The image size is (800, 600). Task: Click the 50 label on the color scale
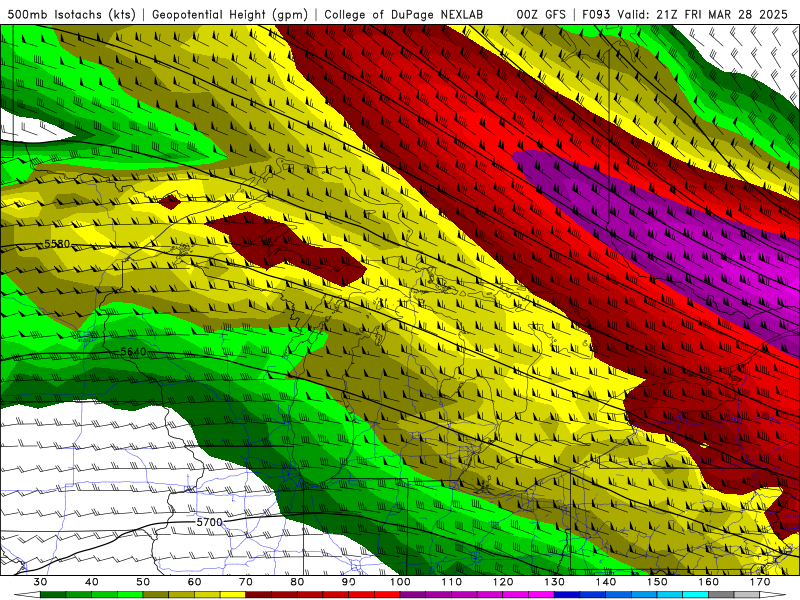(x=143, y=582)
